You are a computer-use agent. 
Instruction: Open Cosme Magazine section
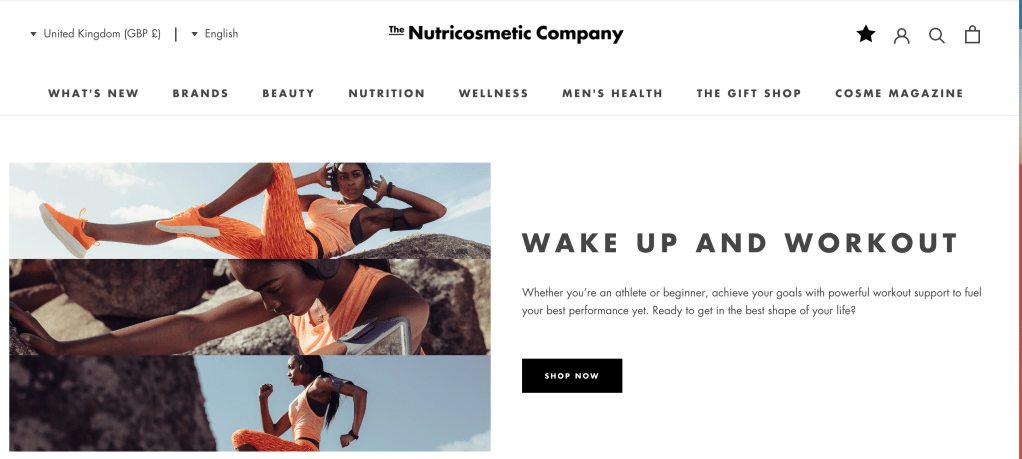point(899,93)
